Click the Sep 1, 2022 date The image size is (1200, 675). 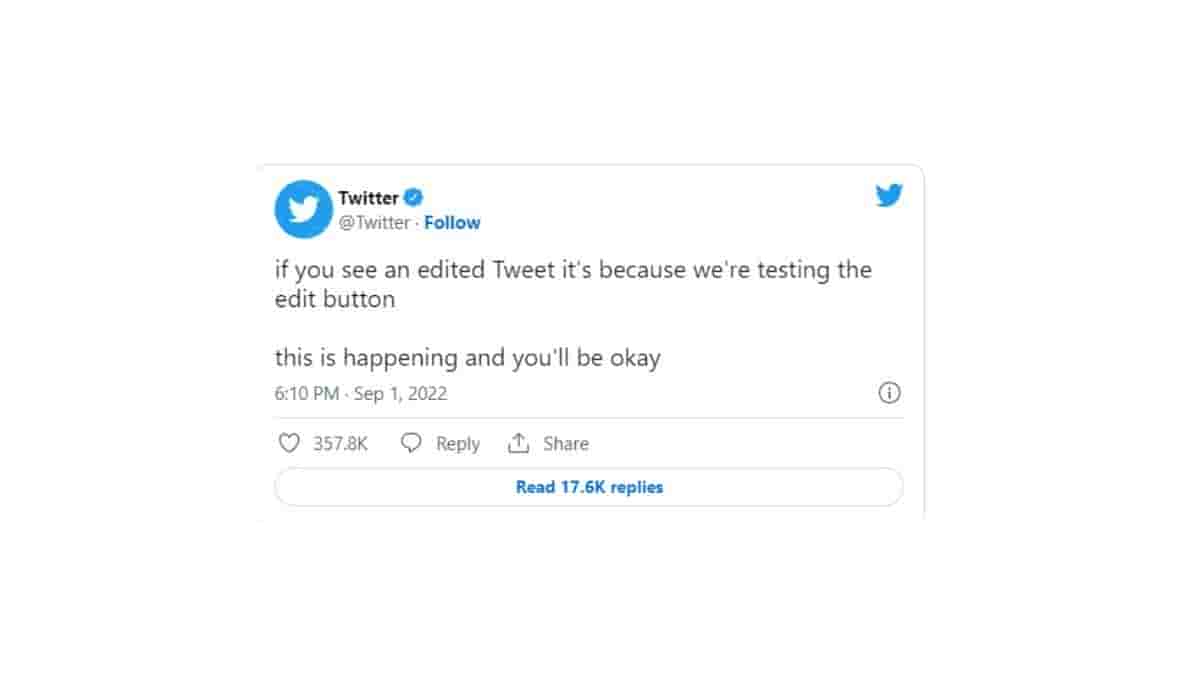401,394
